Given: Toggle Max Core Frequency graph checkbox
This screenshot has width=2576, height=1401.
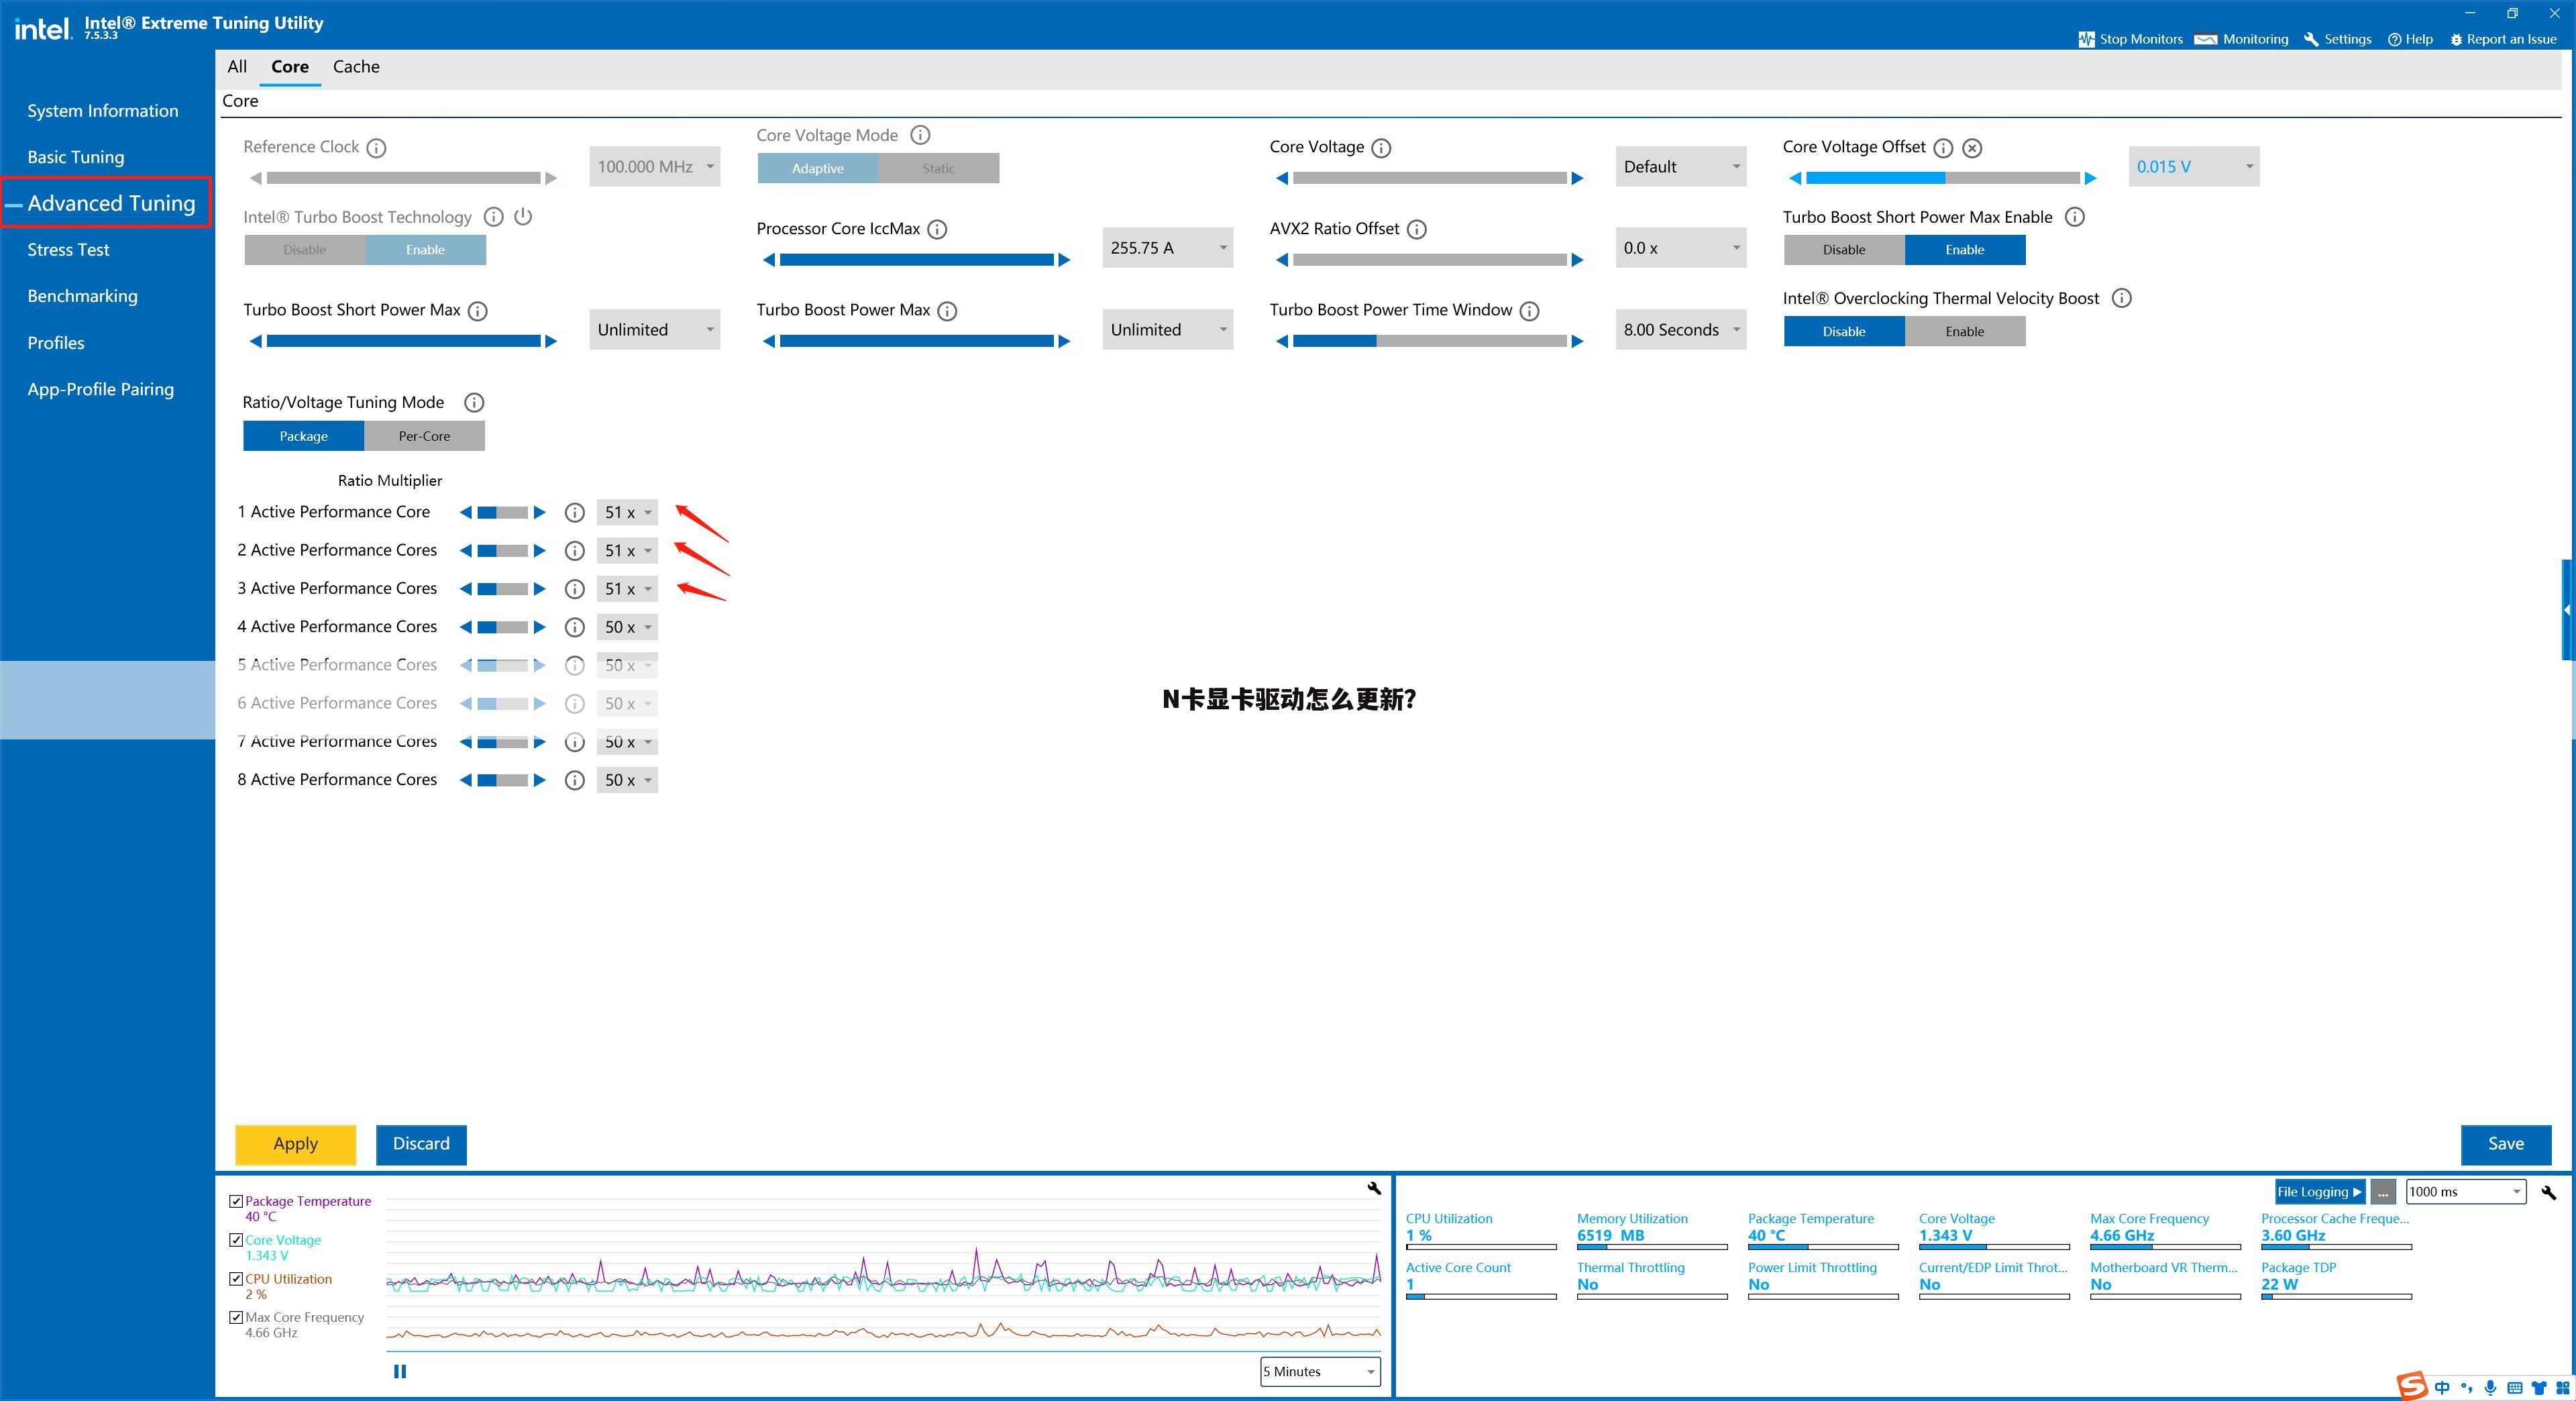Looking at the screenshot, I should point(236,1317).
